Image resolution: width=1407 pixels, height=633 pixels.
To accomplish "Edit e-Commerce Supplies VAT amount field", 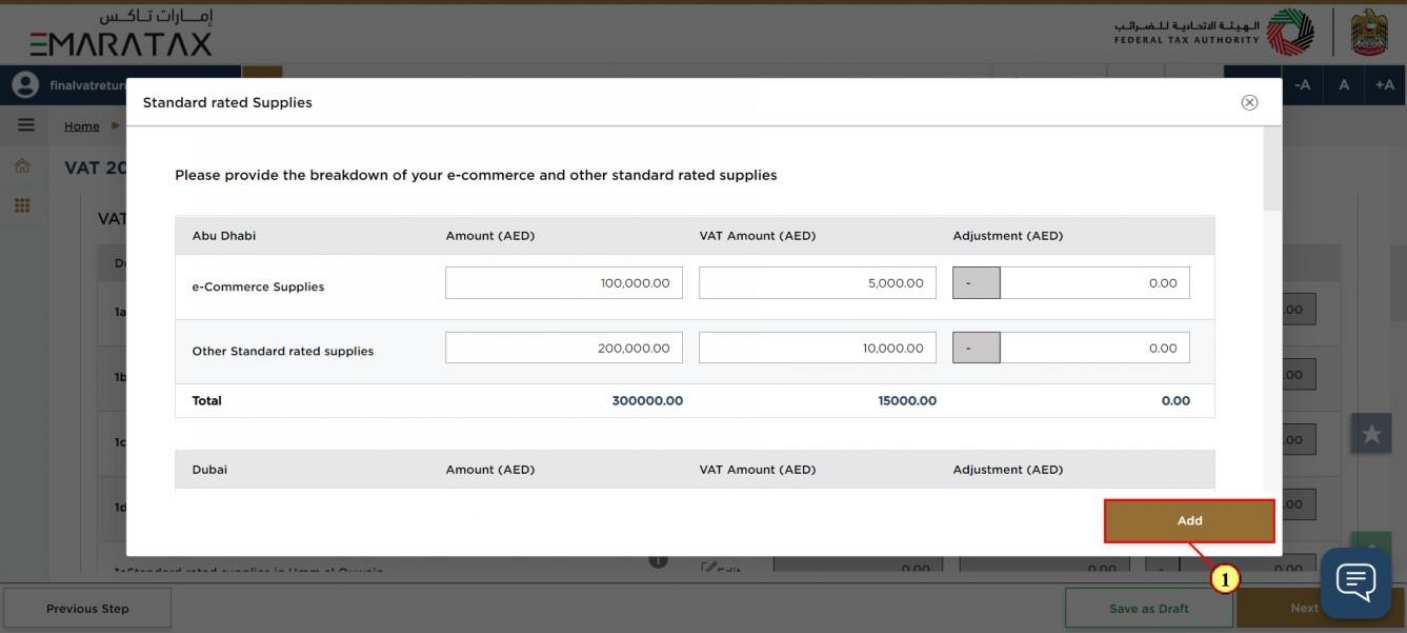I will [x=818, y=283].
